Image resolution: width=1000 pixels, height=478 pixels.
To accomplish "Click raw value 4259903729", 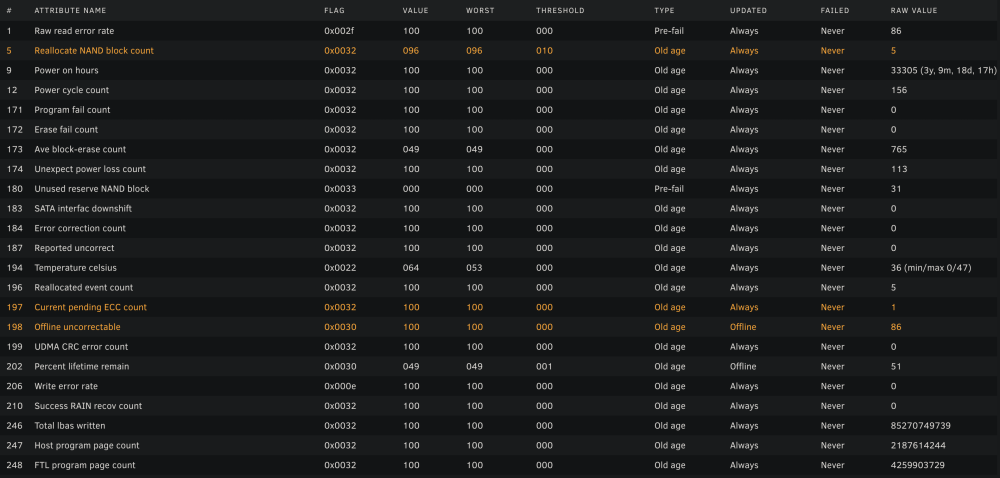I will [x=918, y=465].
